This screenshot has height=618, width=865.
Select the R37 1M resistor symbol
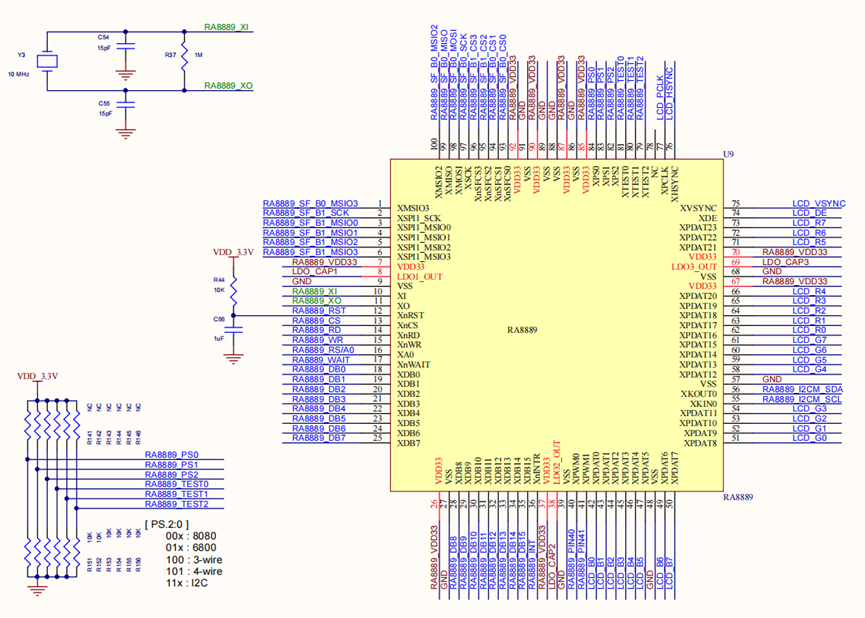click(184, 57)
